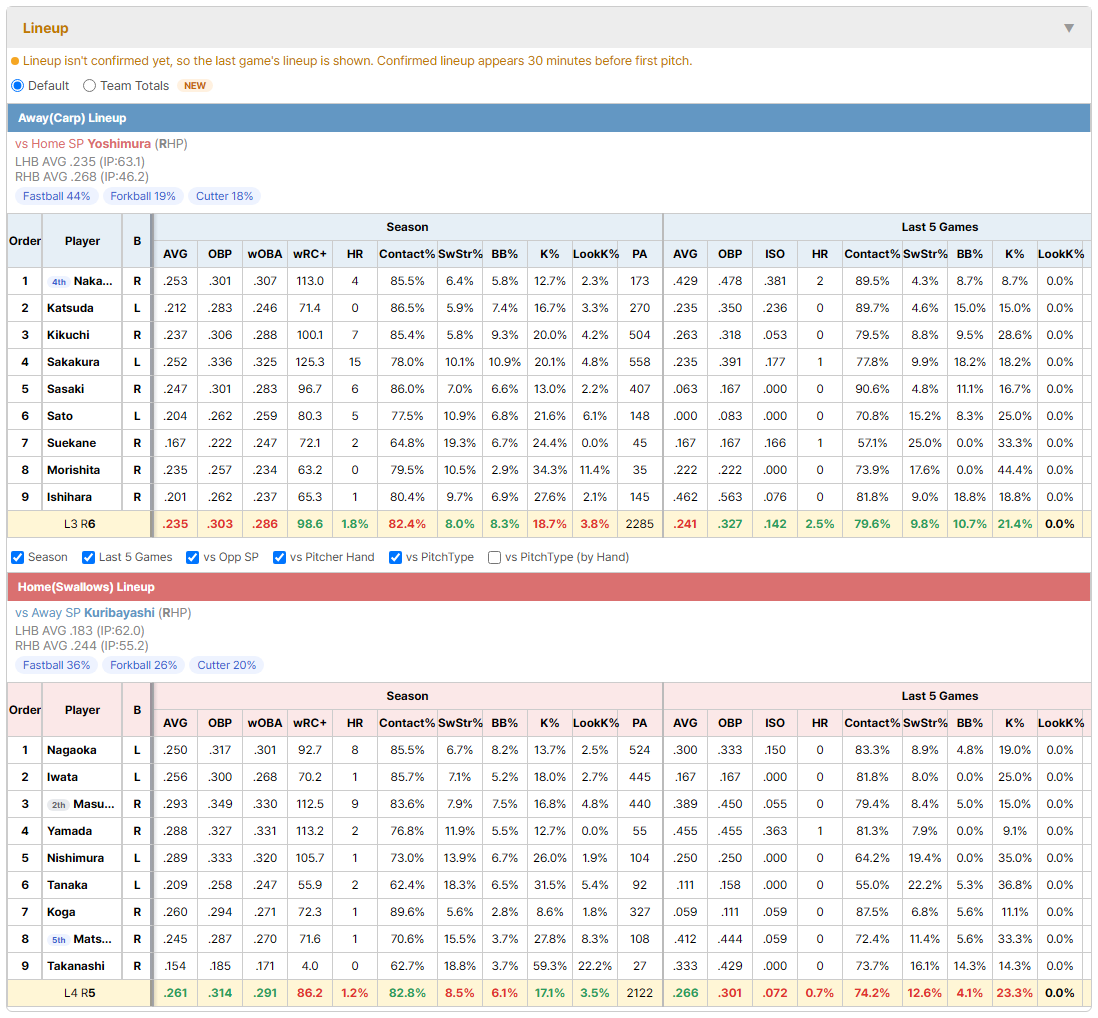Image resolution: width=1098 pixels, height=1018 pixels.
Task: Enable the vs PitchType (by Hand) checkbox
Action: click(494, 557)
